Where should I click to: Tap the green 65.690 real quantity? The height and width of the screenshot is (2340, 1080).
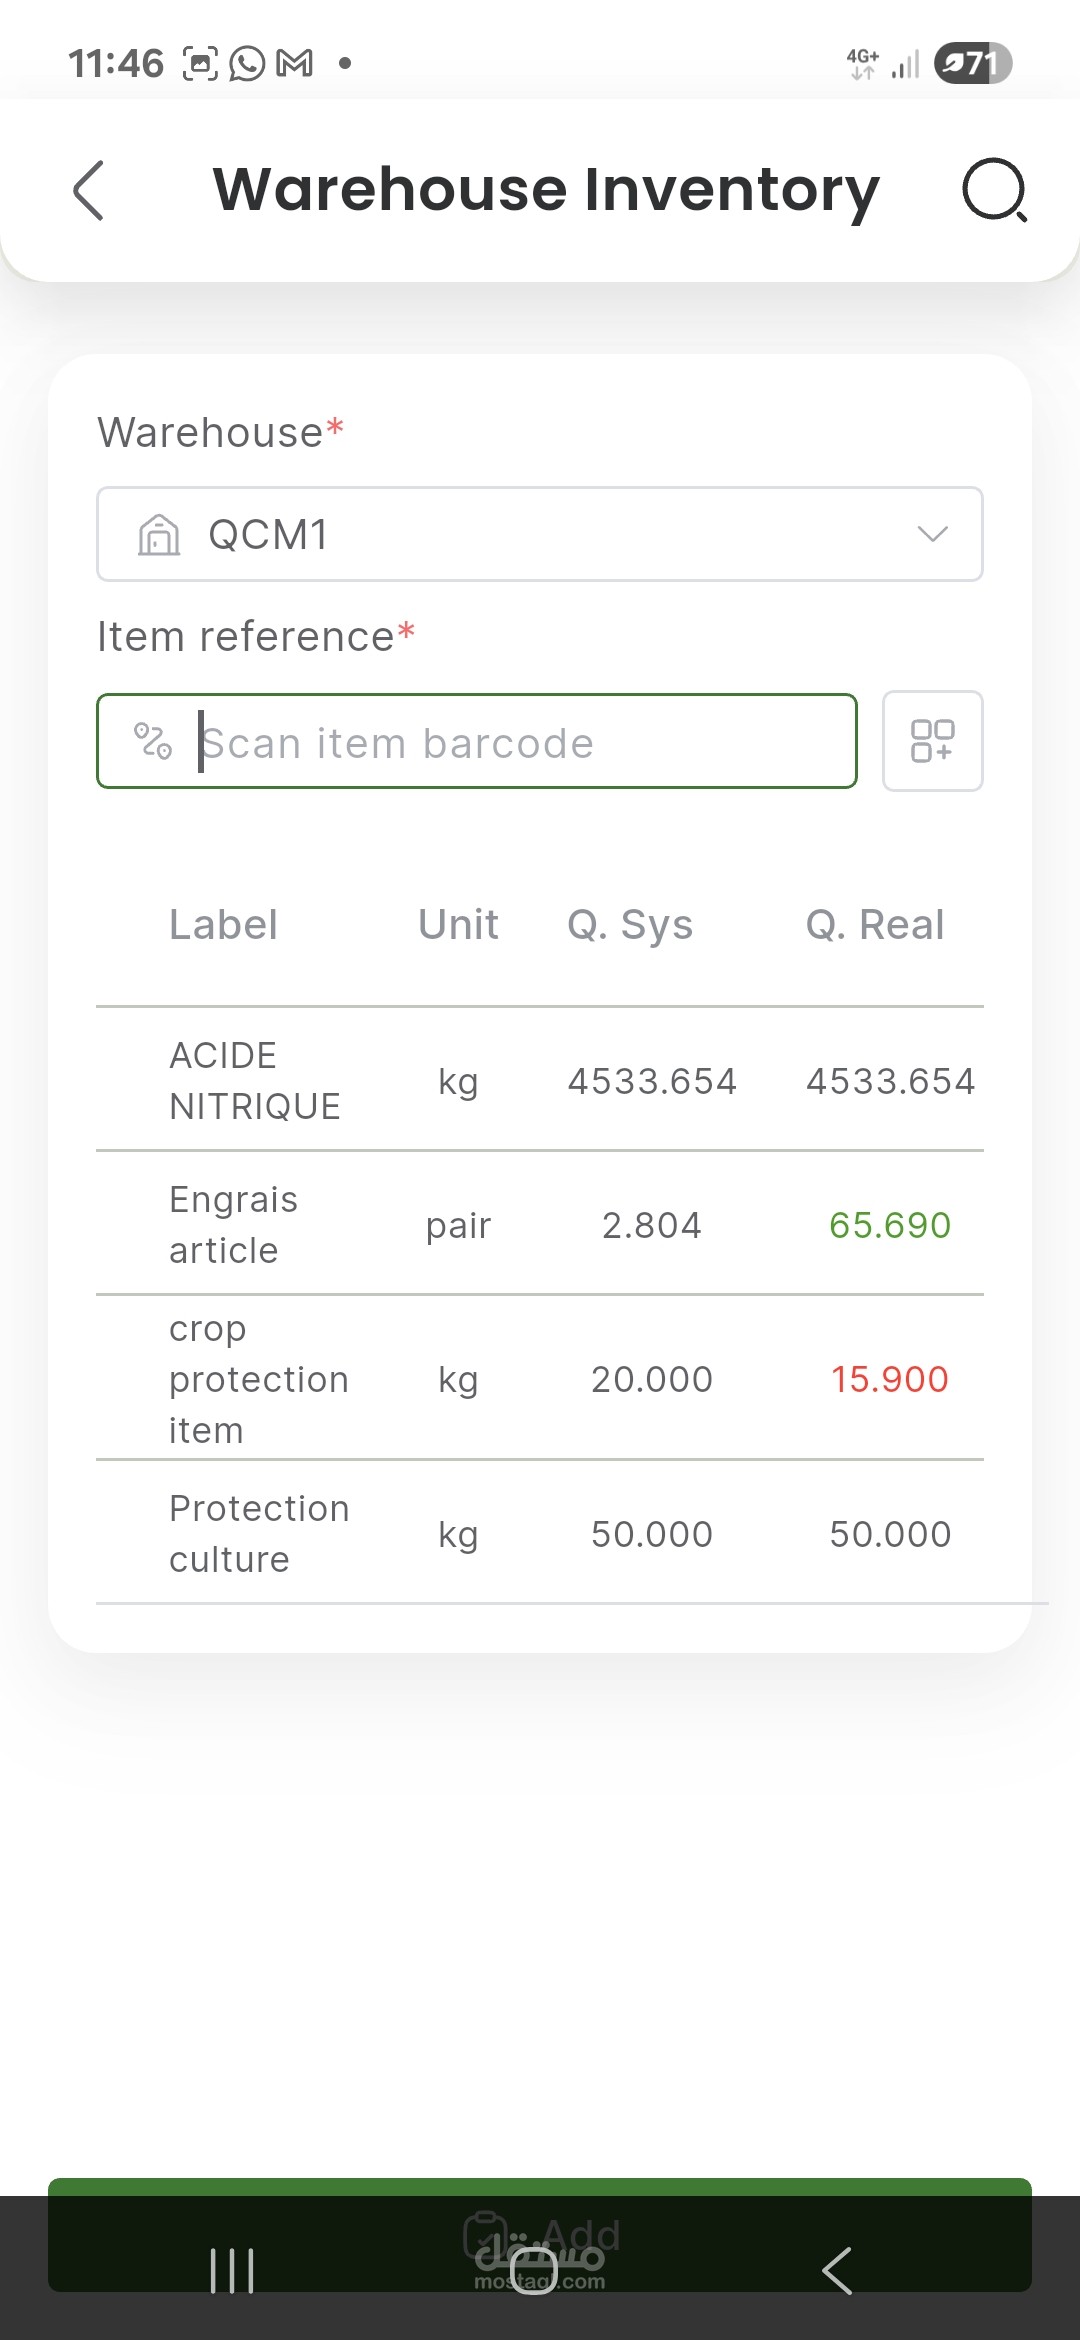(890, 1225)
